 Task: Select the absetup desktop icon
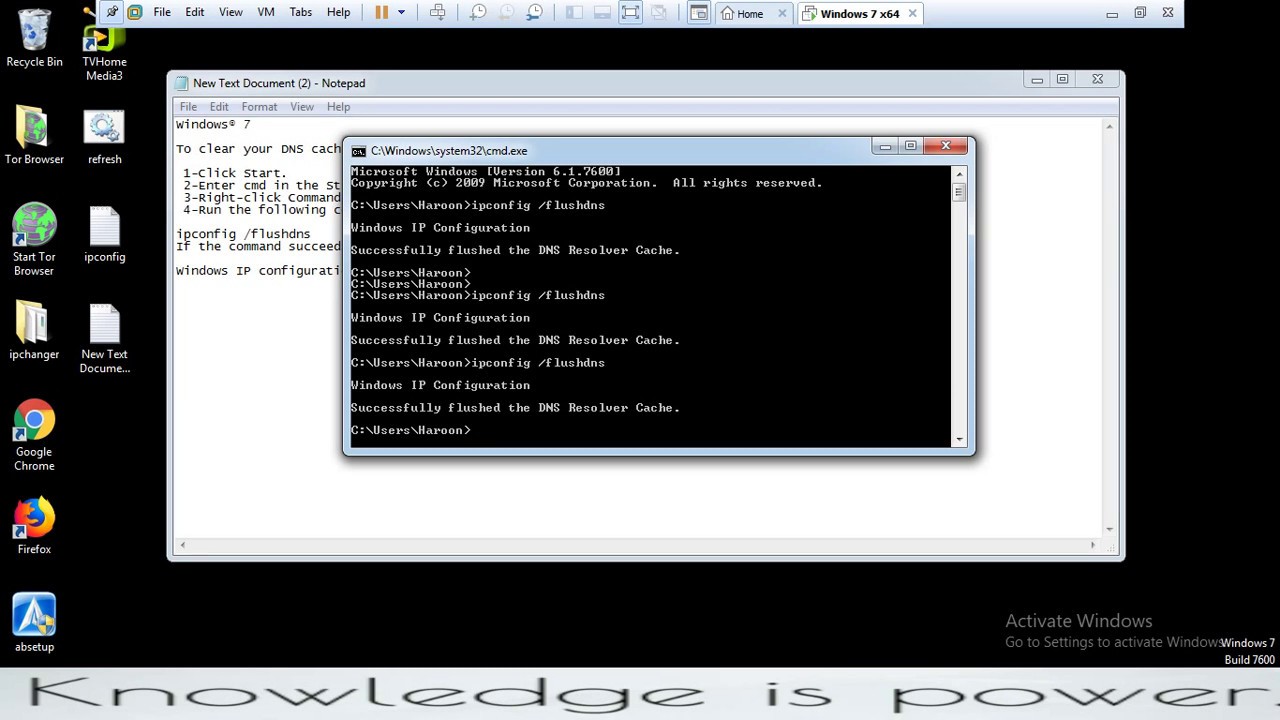pyautogui.click(x=34, y=623)
